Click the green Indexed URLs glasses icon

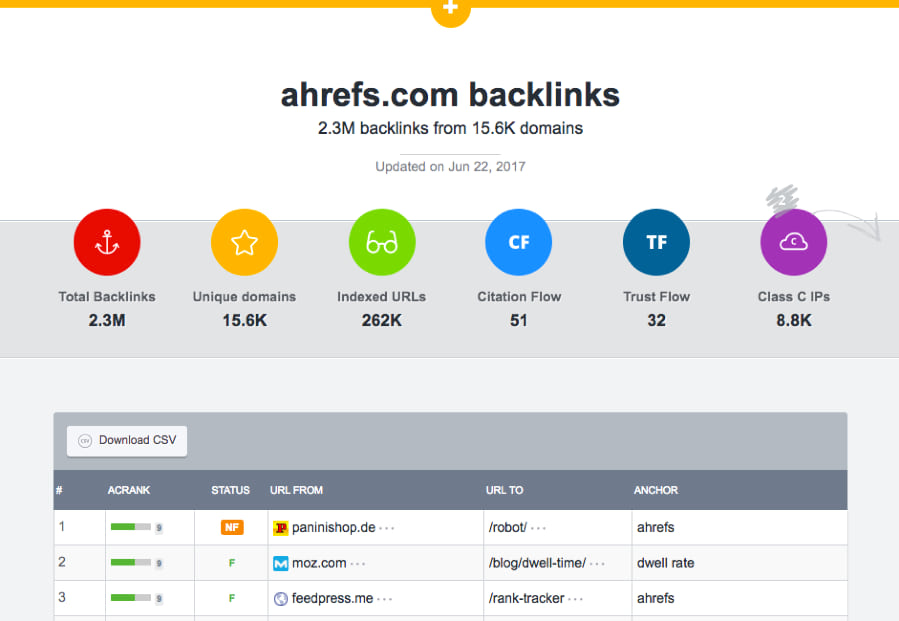coord(382,243)
